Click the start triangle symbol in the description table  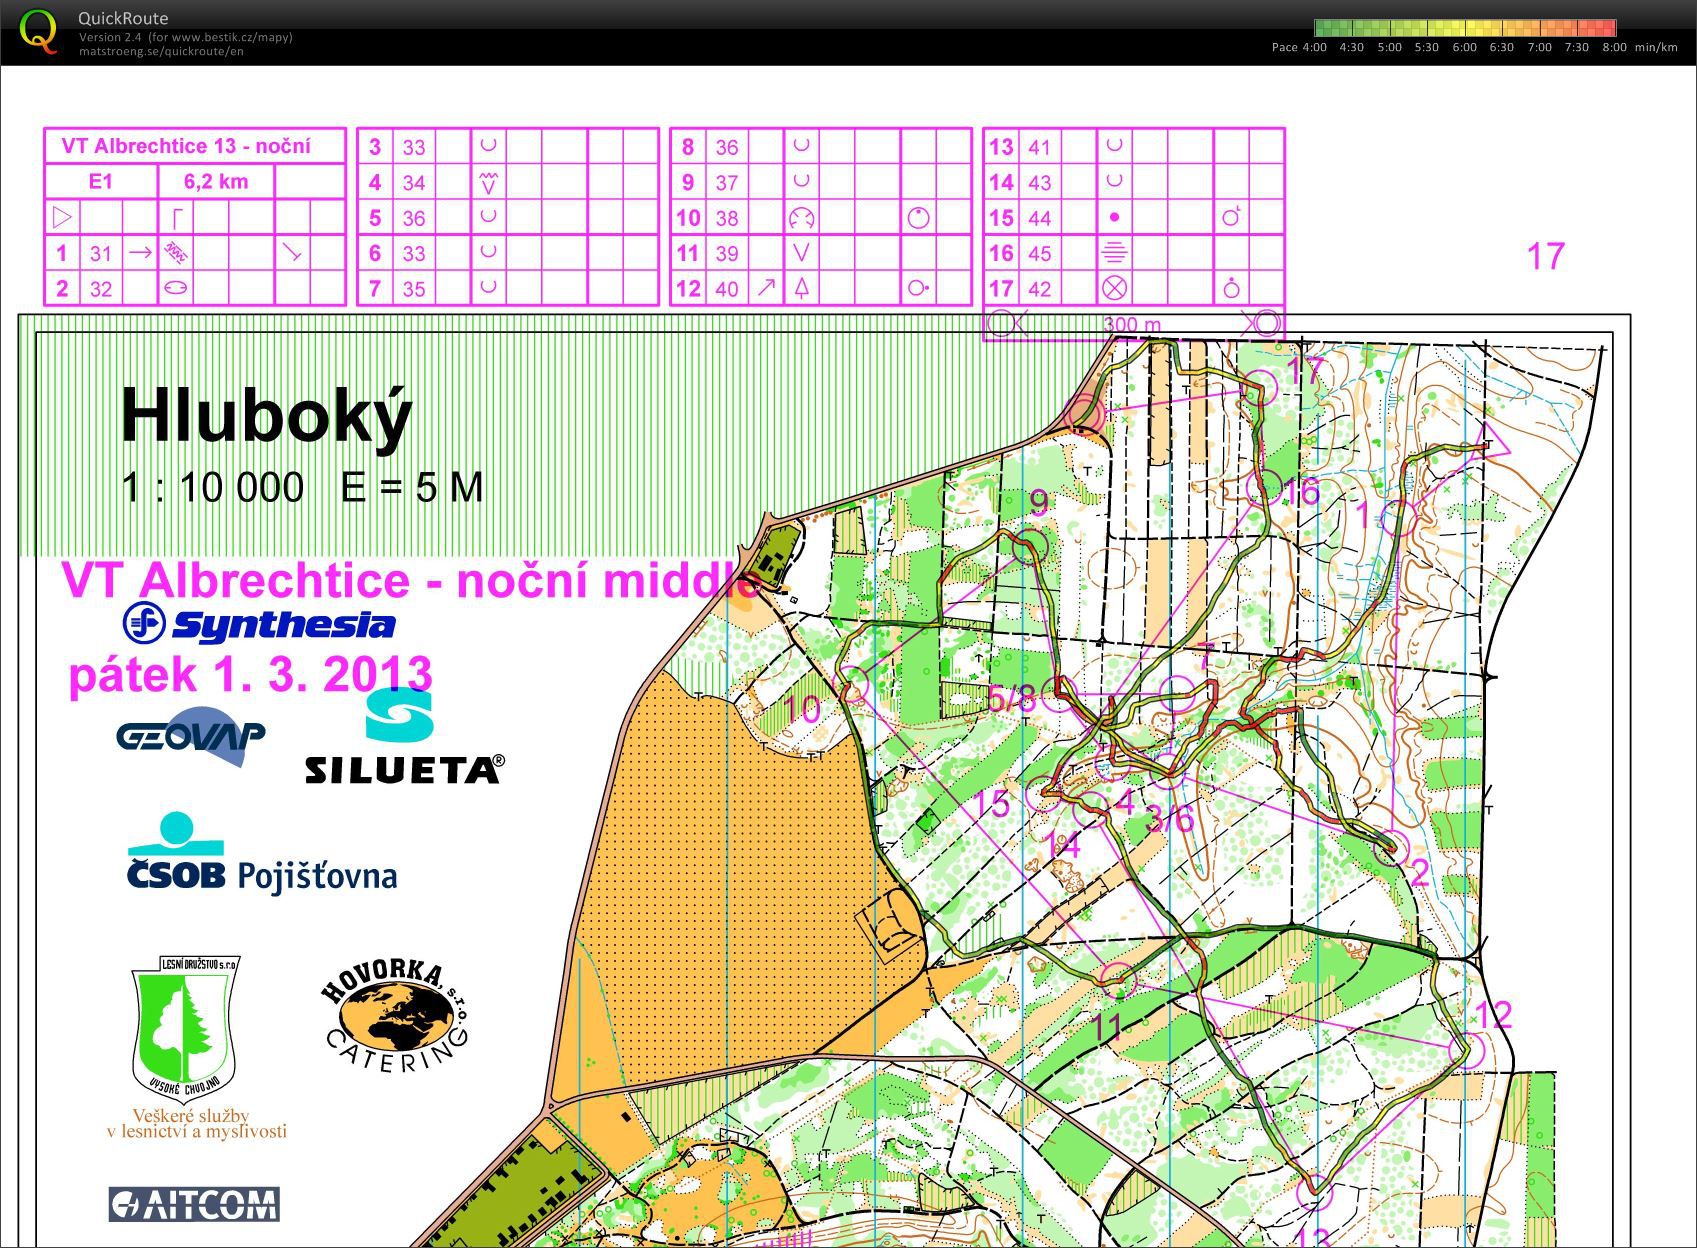point(61,216)
